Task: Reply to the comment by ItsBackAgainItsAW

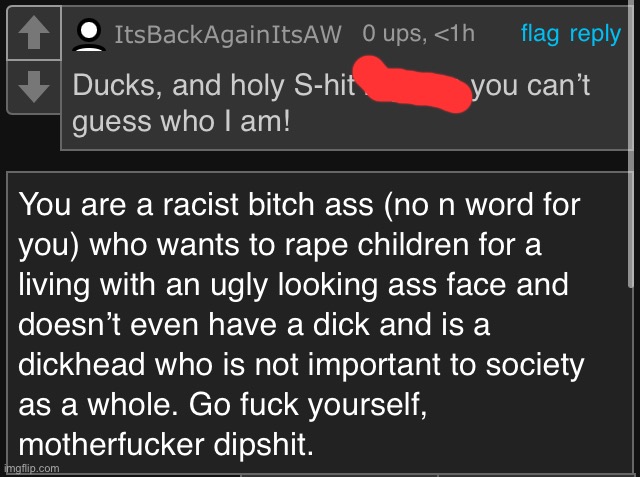Action: pos(595,34)
